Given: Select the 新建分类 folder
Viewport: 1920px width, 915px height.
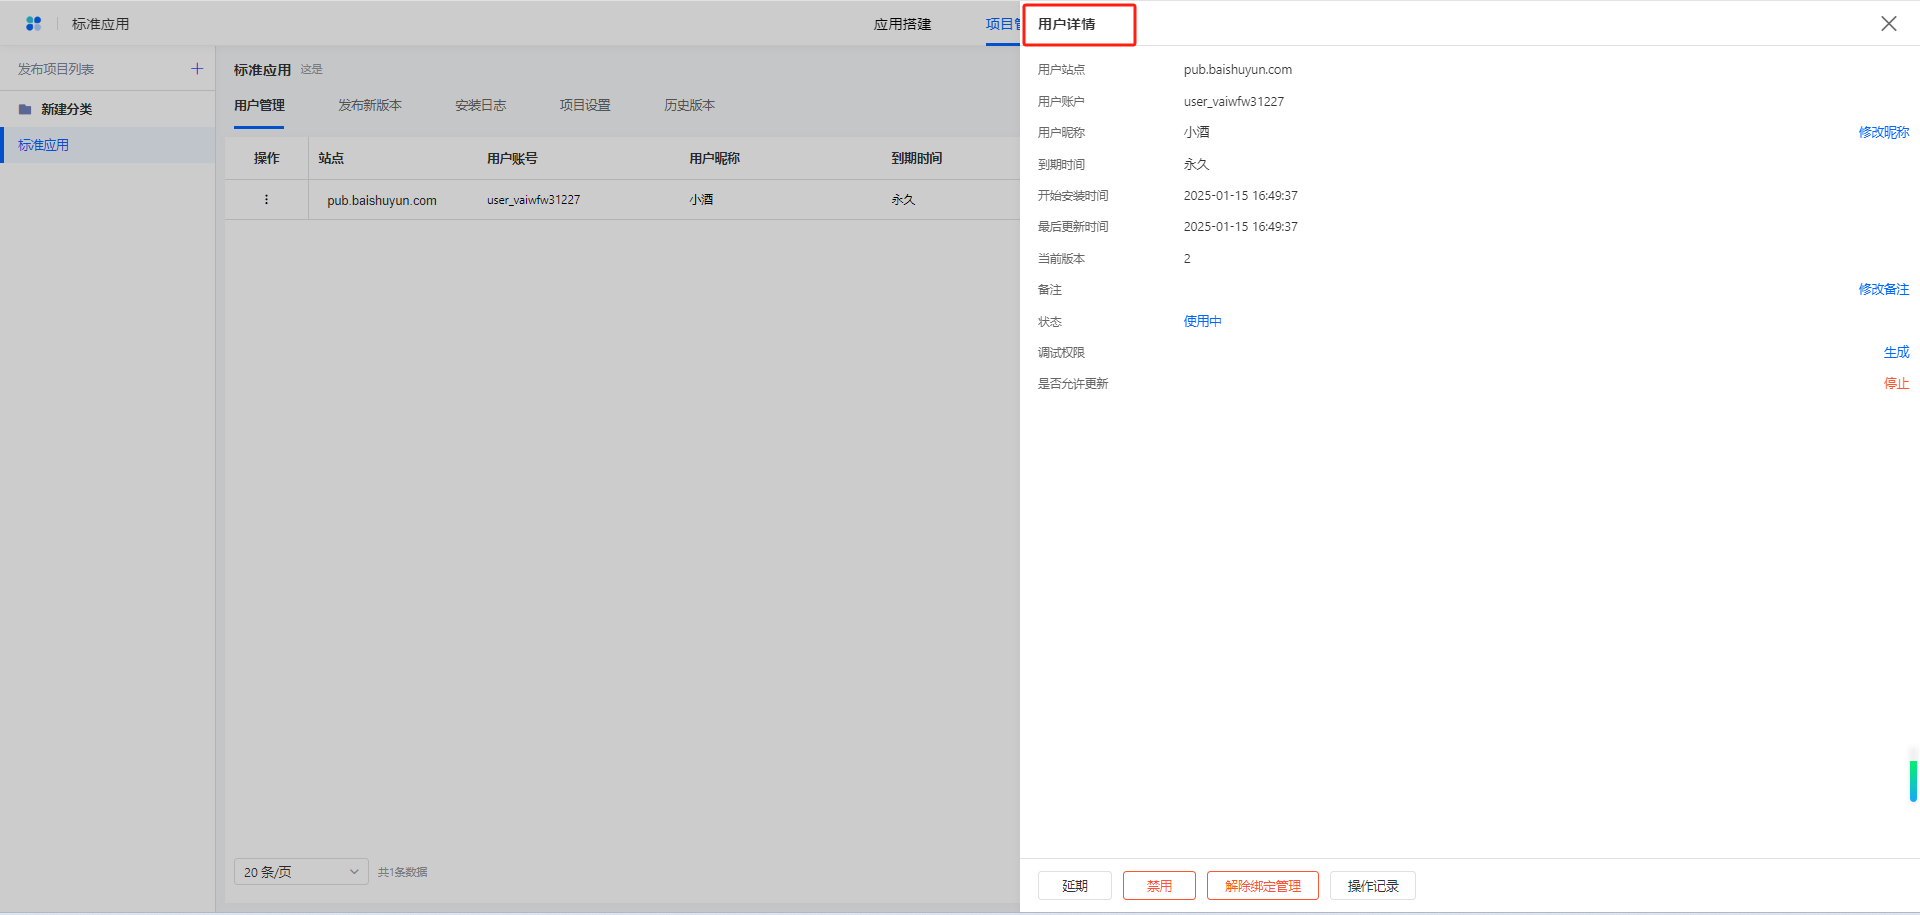Looking at the screenshot, I should tap(66, 109).
